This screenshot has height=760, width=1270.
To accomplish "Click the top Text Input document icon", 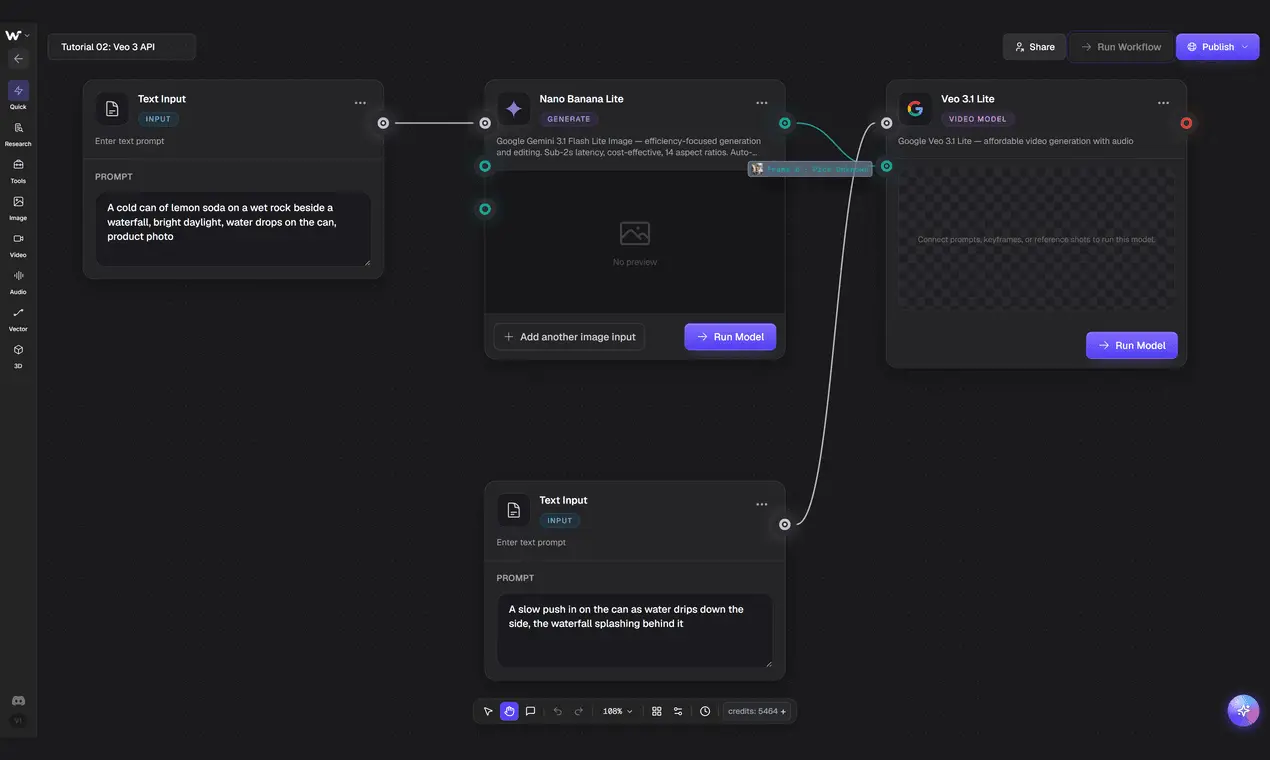I will (x=112, y=109).
